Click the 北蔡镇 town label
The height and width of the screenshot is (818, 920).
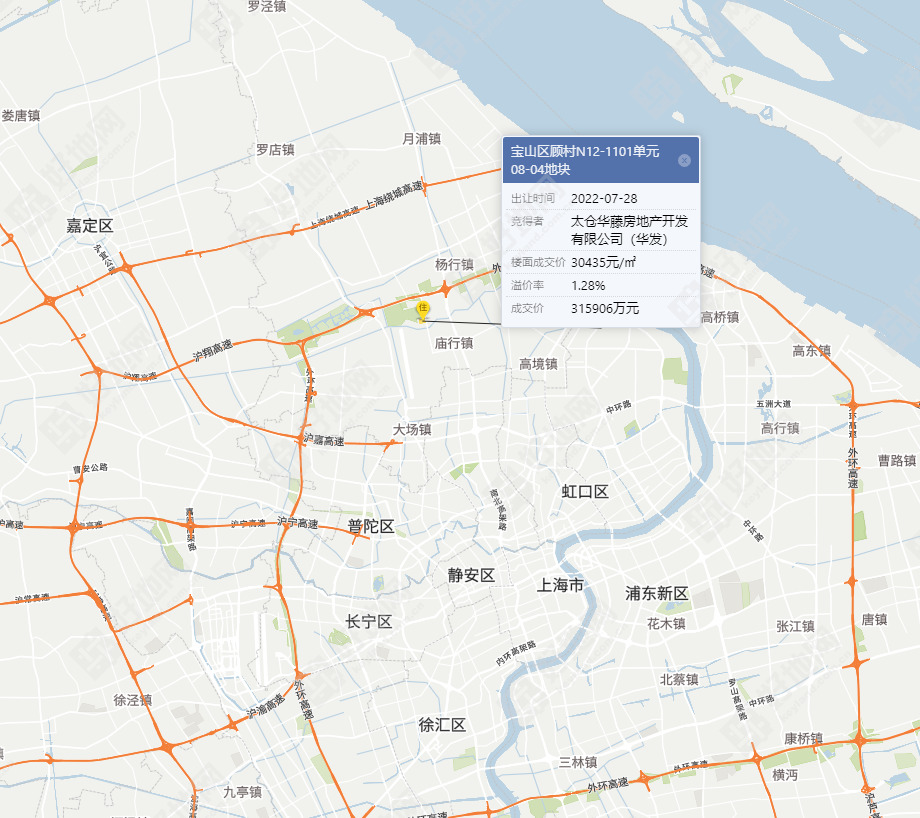pos(679,680)
